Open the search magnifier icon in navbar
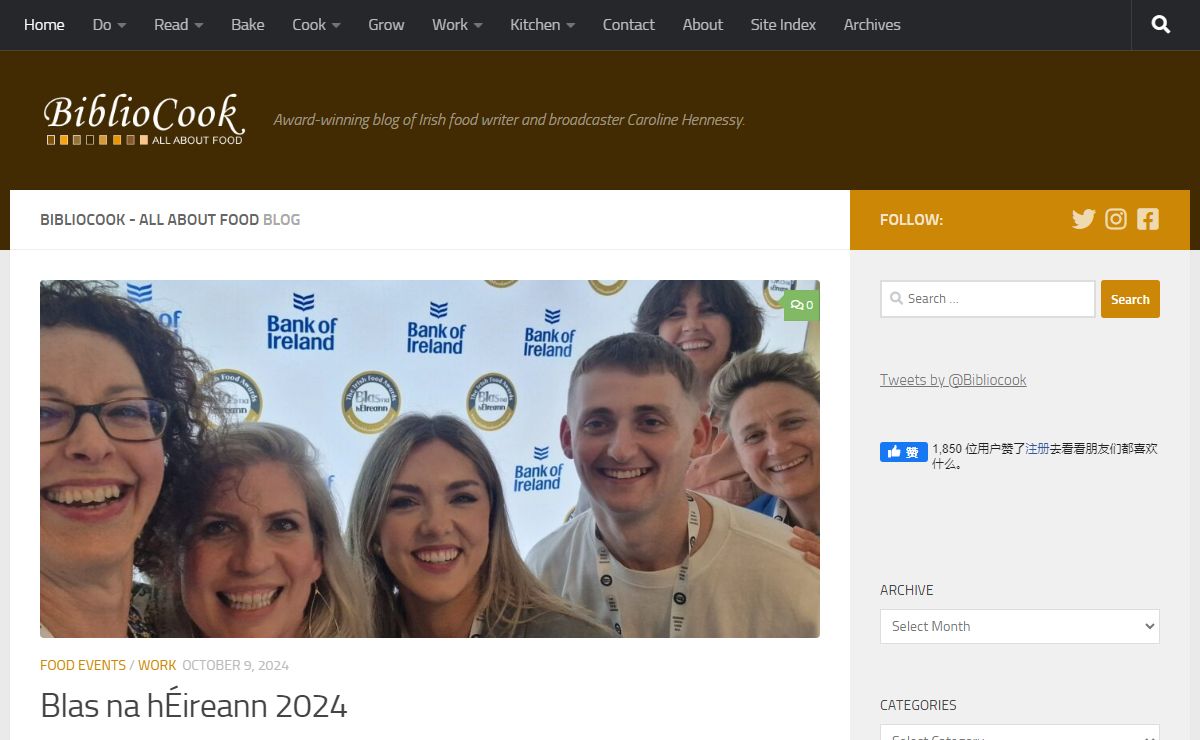The width and height of the screenshot is (1200, 740). (1160, 25)
